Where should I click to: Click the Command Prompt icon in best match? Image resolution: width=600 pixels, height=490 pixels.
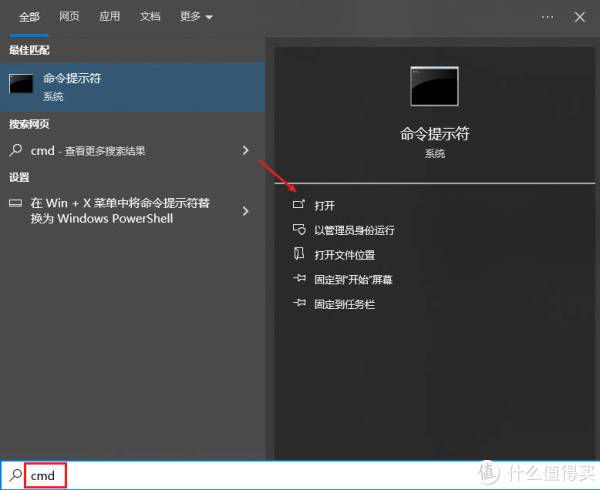coord(22,85)
